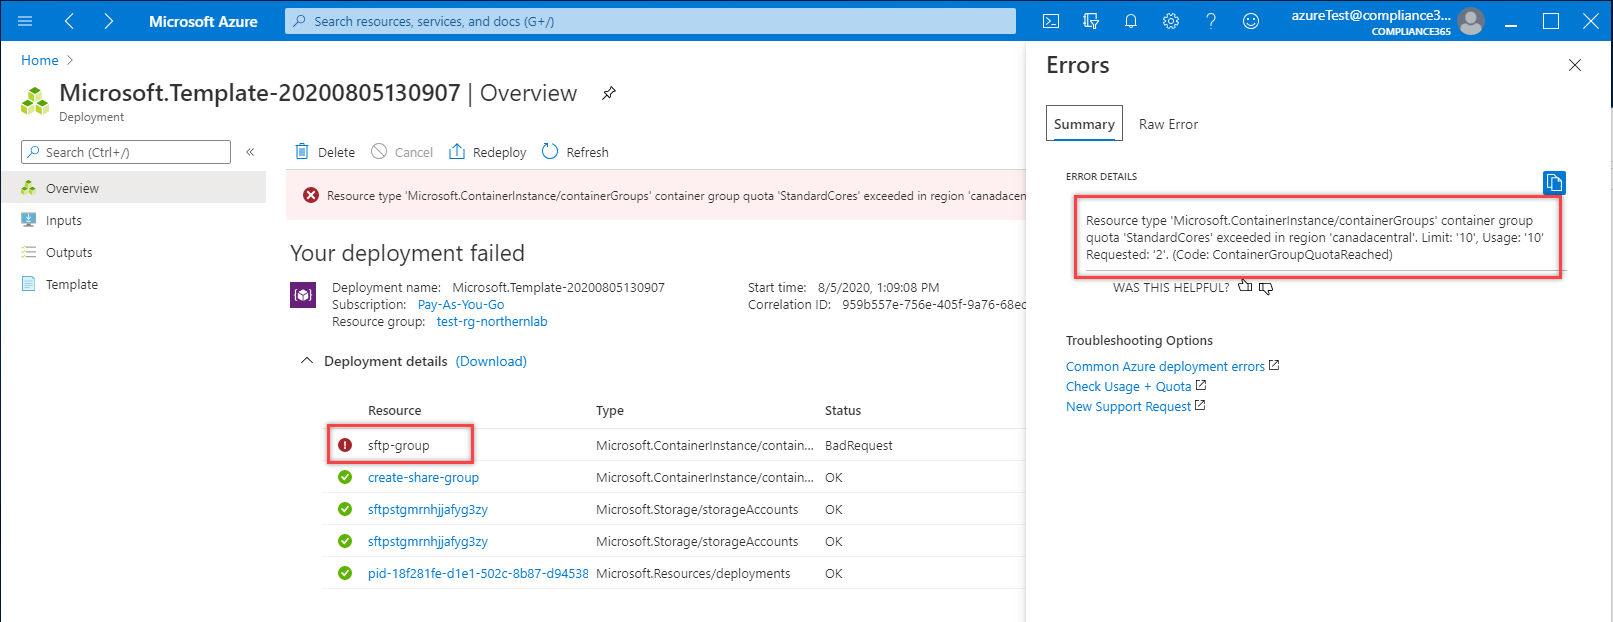The image size is (1613, 622).
Task: Switch to the Summary tab
Action: click(x=1084, y=124)
